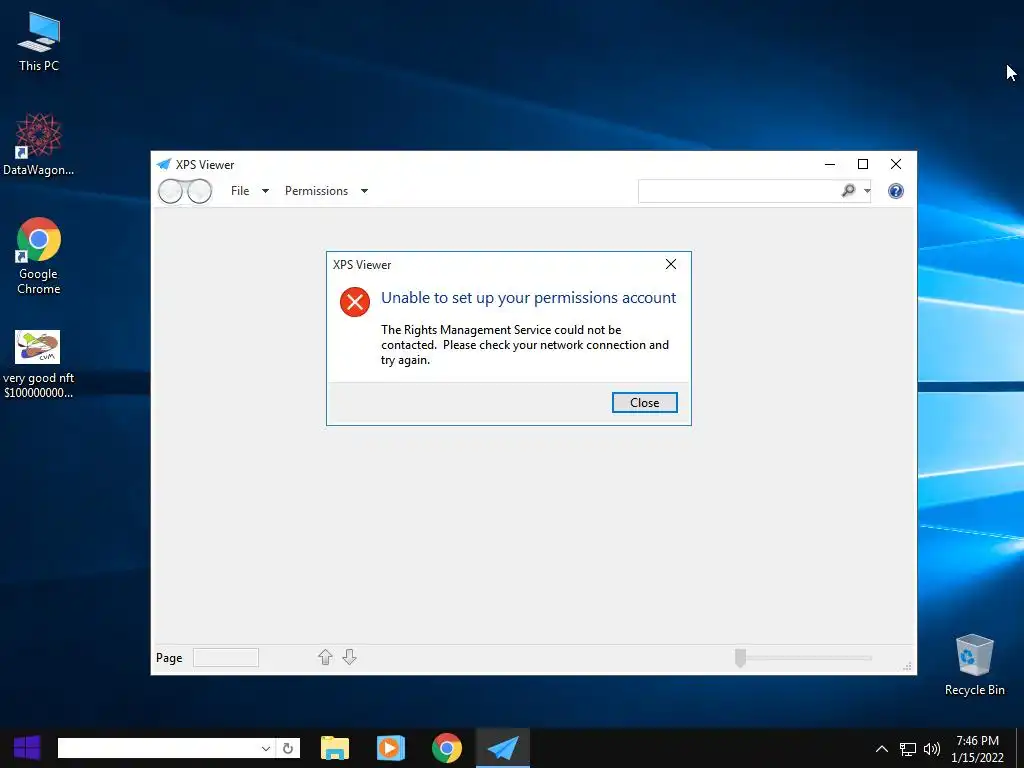Open the media player taskbar icon

[391, 748]
